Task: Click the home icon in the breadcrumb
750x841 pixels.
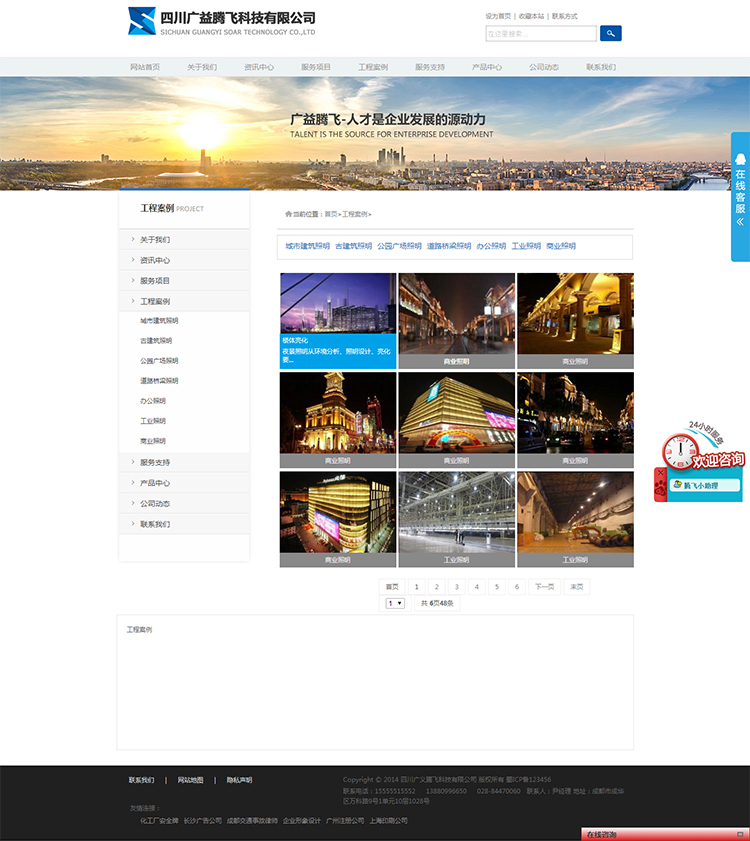Action: pyautogui.click(x=288, y=214)
